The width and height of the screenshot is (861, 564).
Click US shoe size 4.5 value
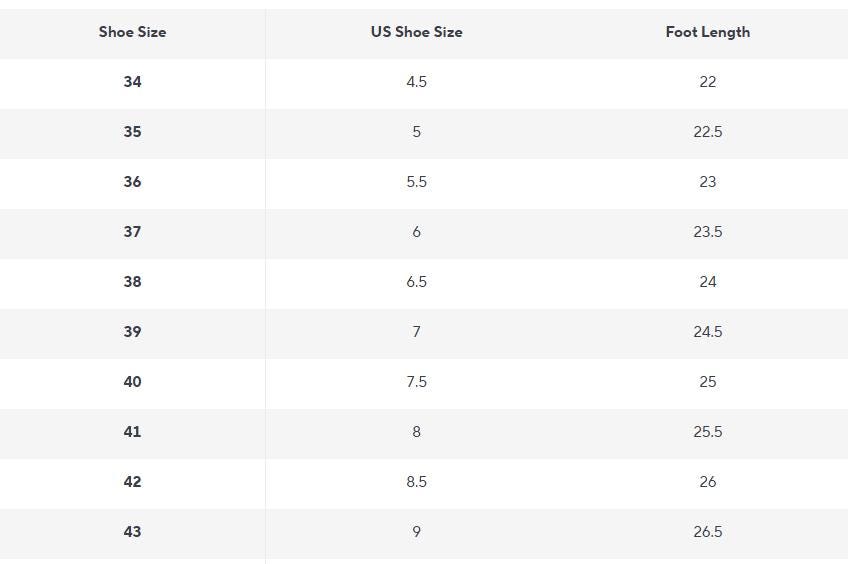(x=416, y=82)
